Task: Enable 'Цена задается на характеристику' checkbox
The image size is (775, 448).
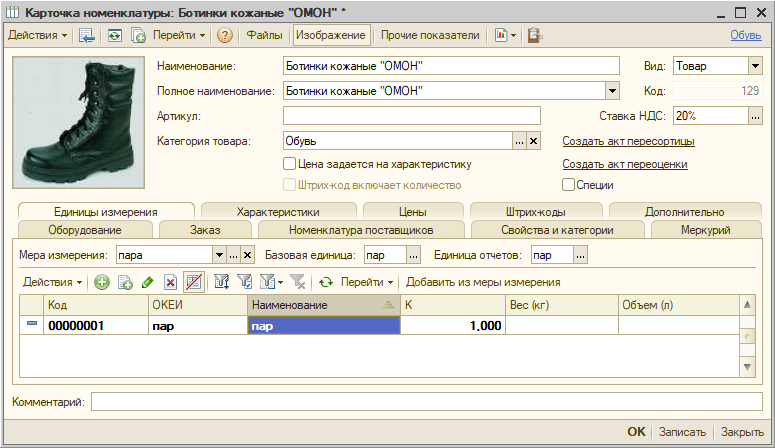Action: [x=289, y=163]
